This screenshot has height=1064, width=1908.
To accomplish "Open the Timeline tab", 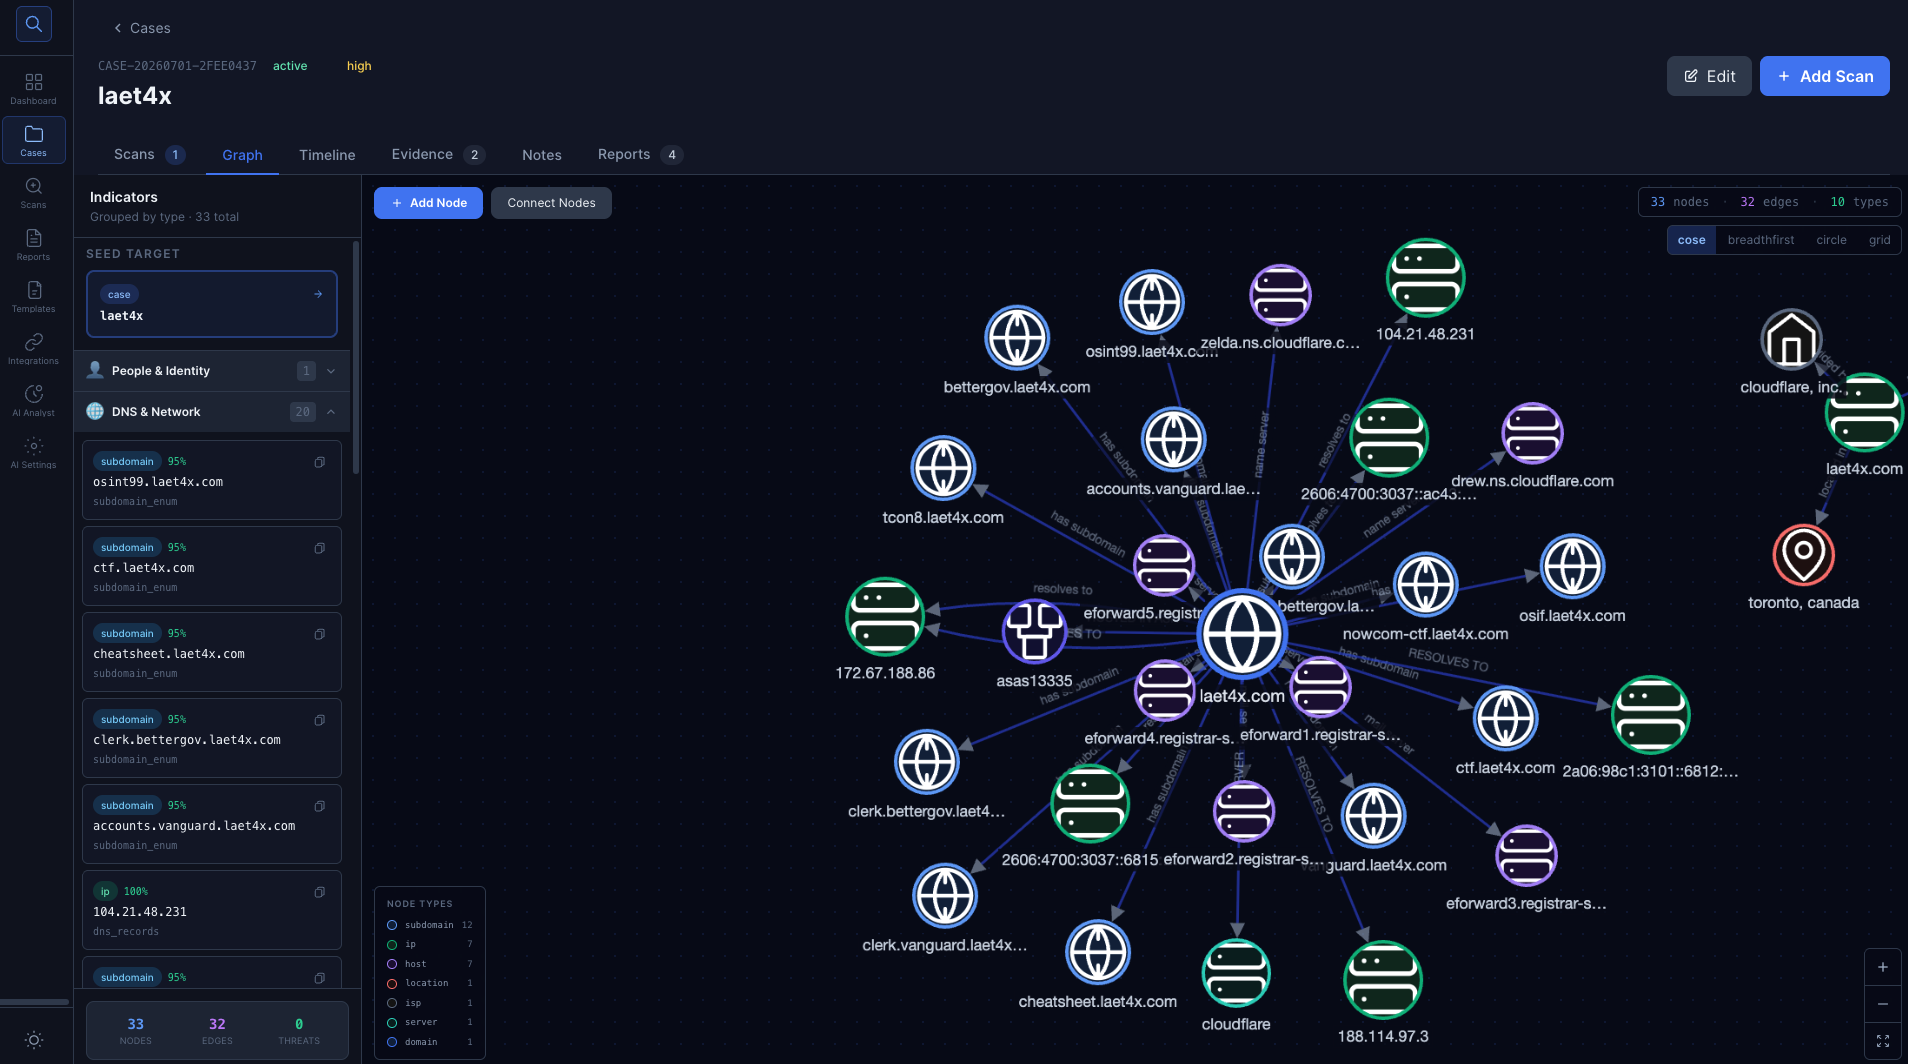I will (327, 155).
